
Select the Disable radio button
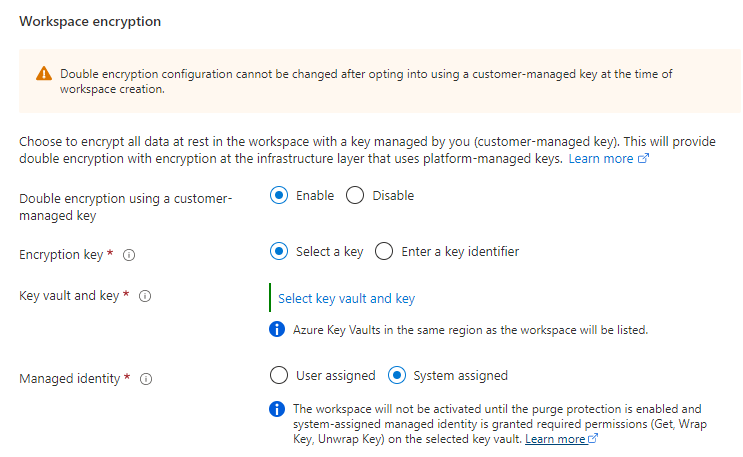[355, 196]
